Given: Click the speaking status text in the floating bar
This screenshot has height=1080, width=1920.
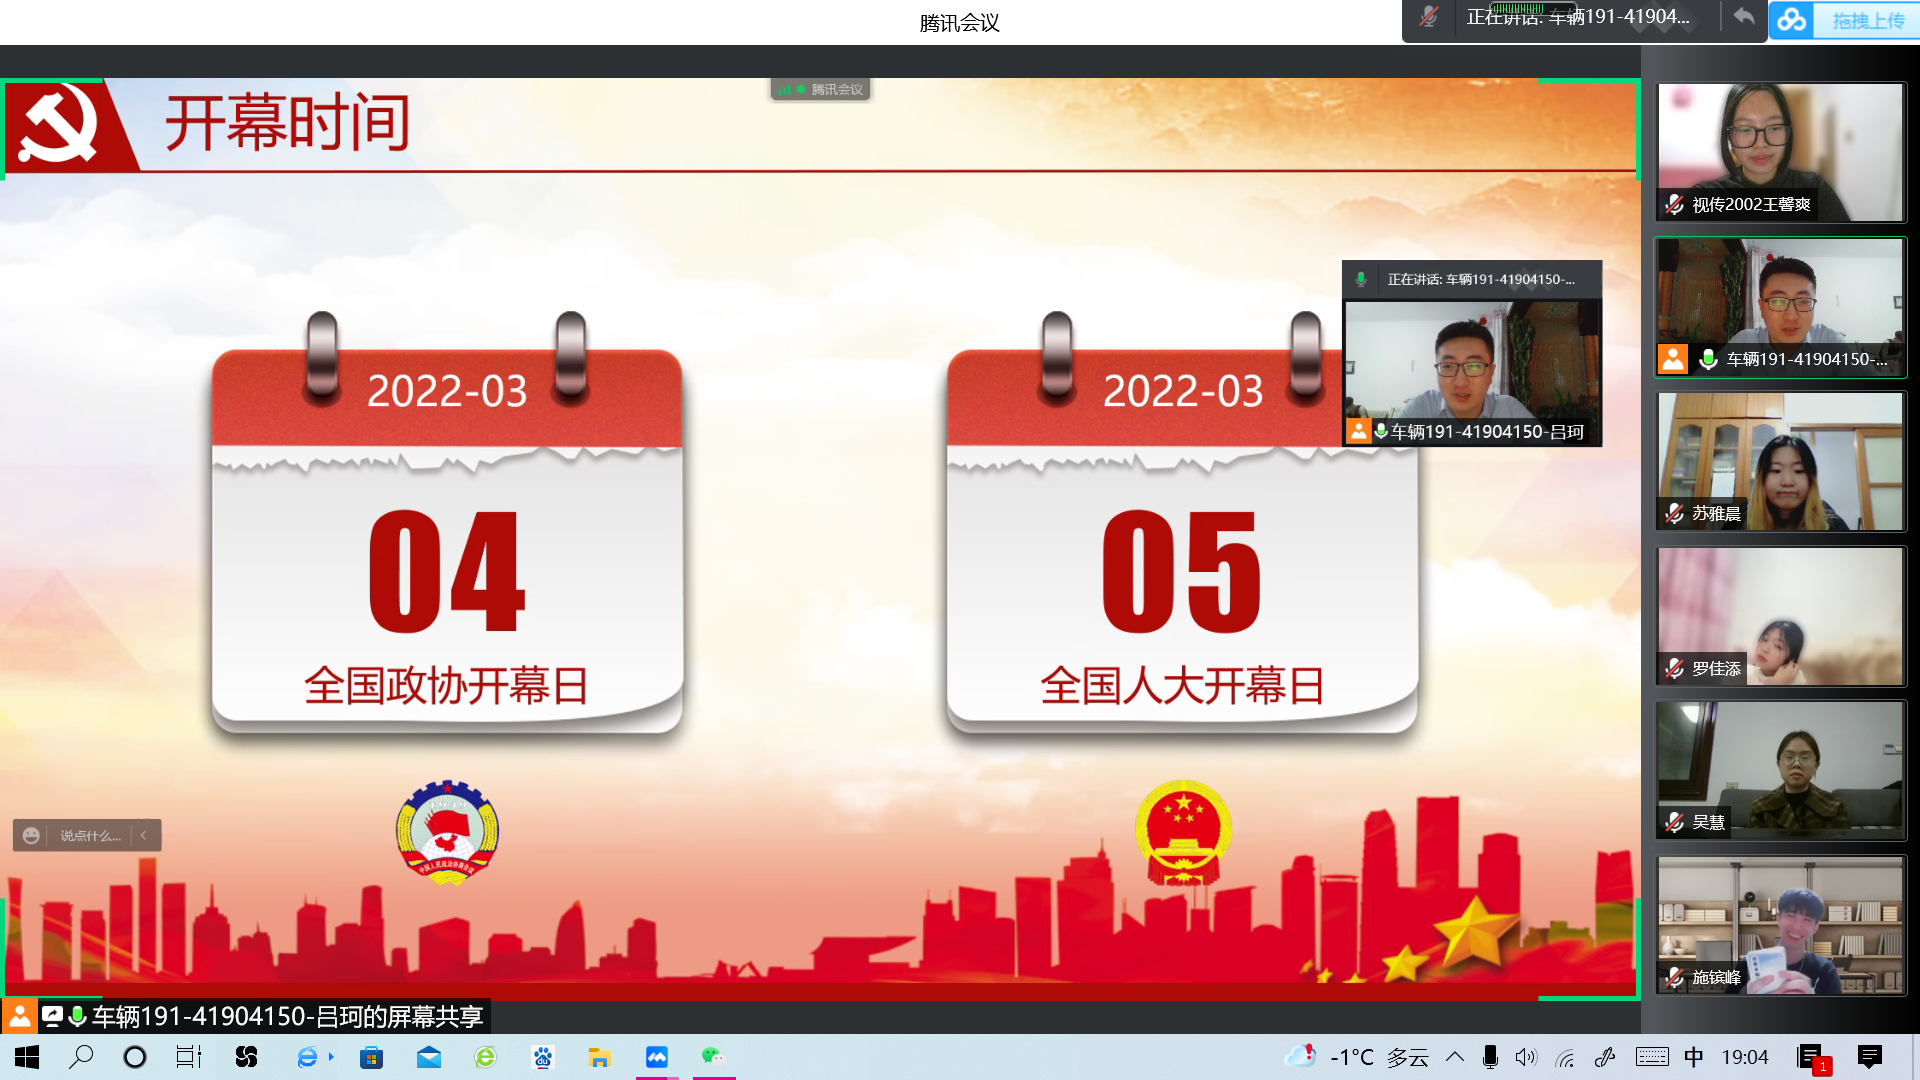Looking at the screenshot, I should point(1578,17).
